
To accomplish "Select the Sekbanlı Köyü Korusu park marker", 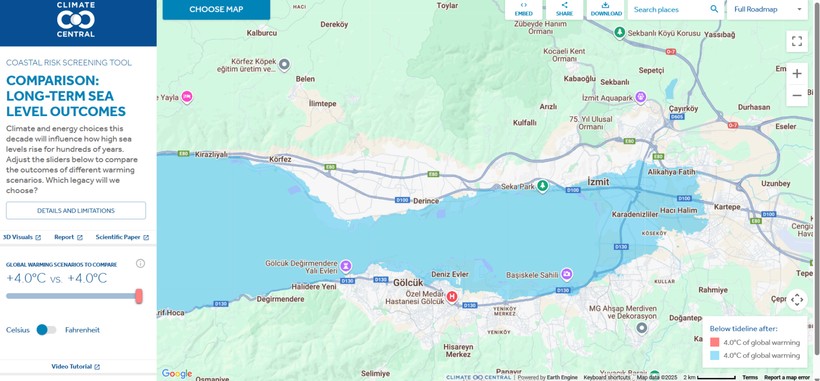I will [x=620, y=32].
